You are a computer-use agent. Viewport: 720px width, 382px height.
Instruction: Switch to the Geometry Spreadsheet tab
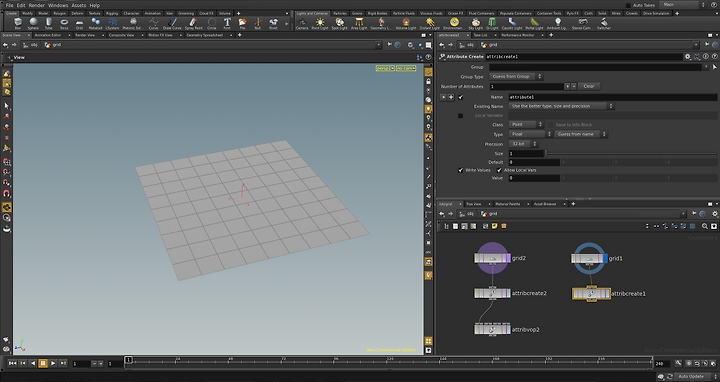[x=205, y=35]
